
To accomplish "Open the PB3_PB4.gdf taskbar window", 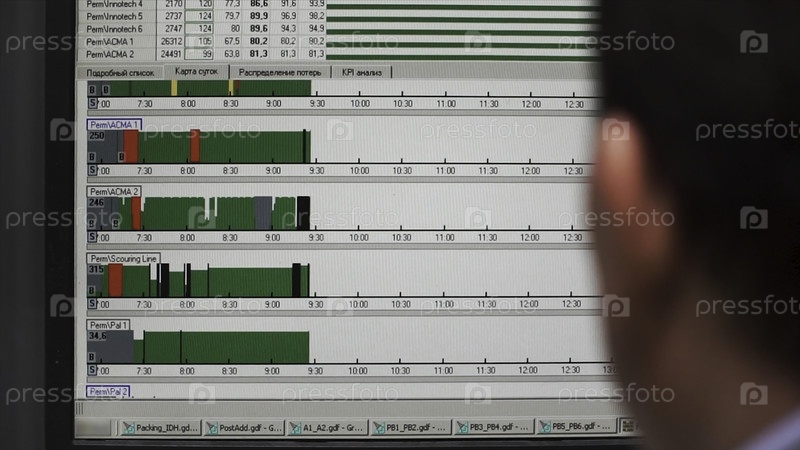I will (x=494, y=427).
